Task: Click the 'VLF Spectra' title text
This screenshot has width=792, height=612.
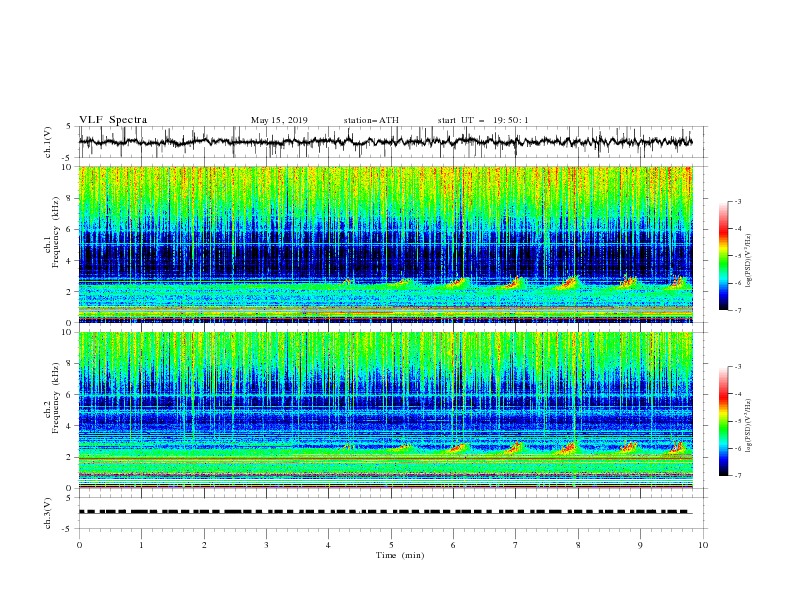Action: [113, 120]
